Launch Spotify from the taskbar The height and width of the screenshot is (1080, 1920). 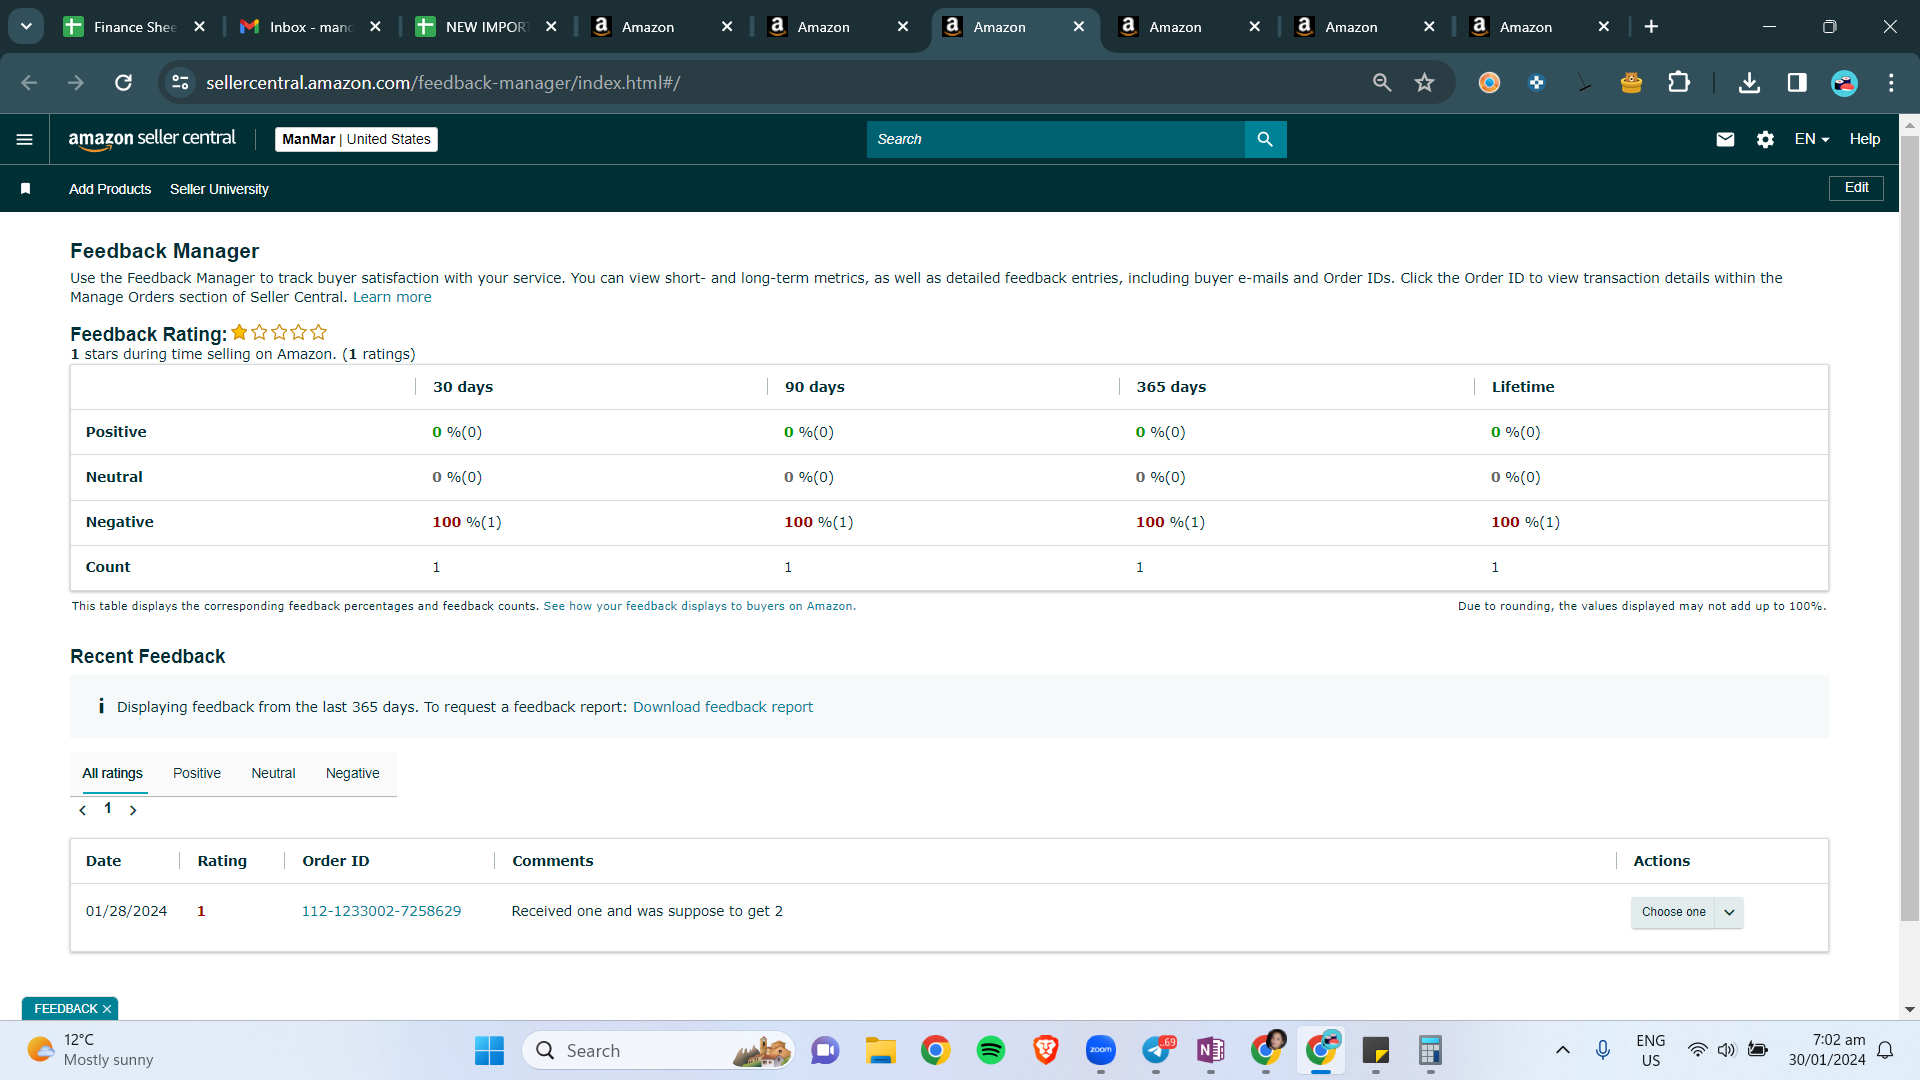tap(991, 1050)
